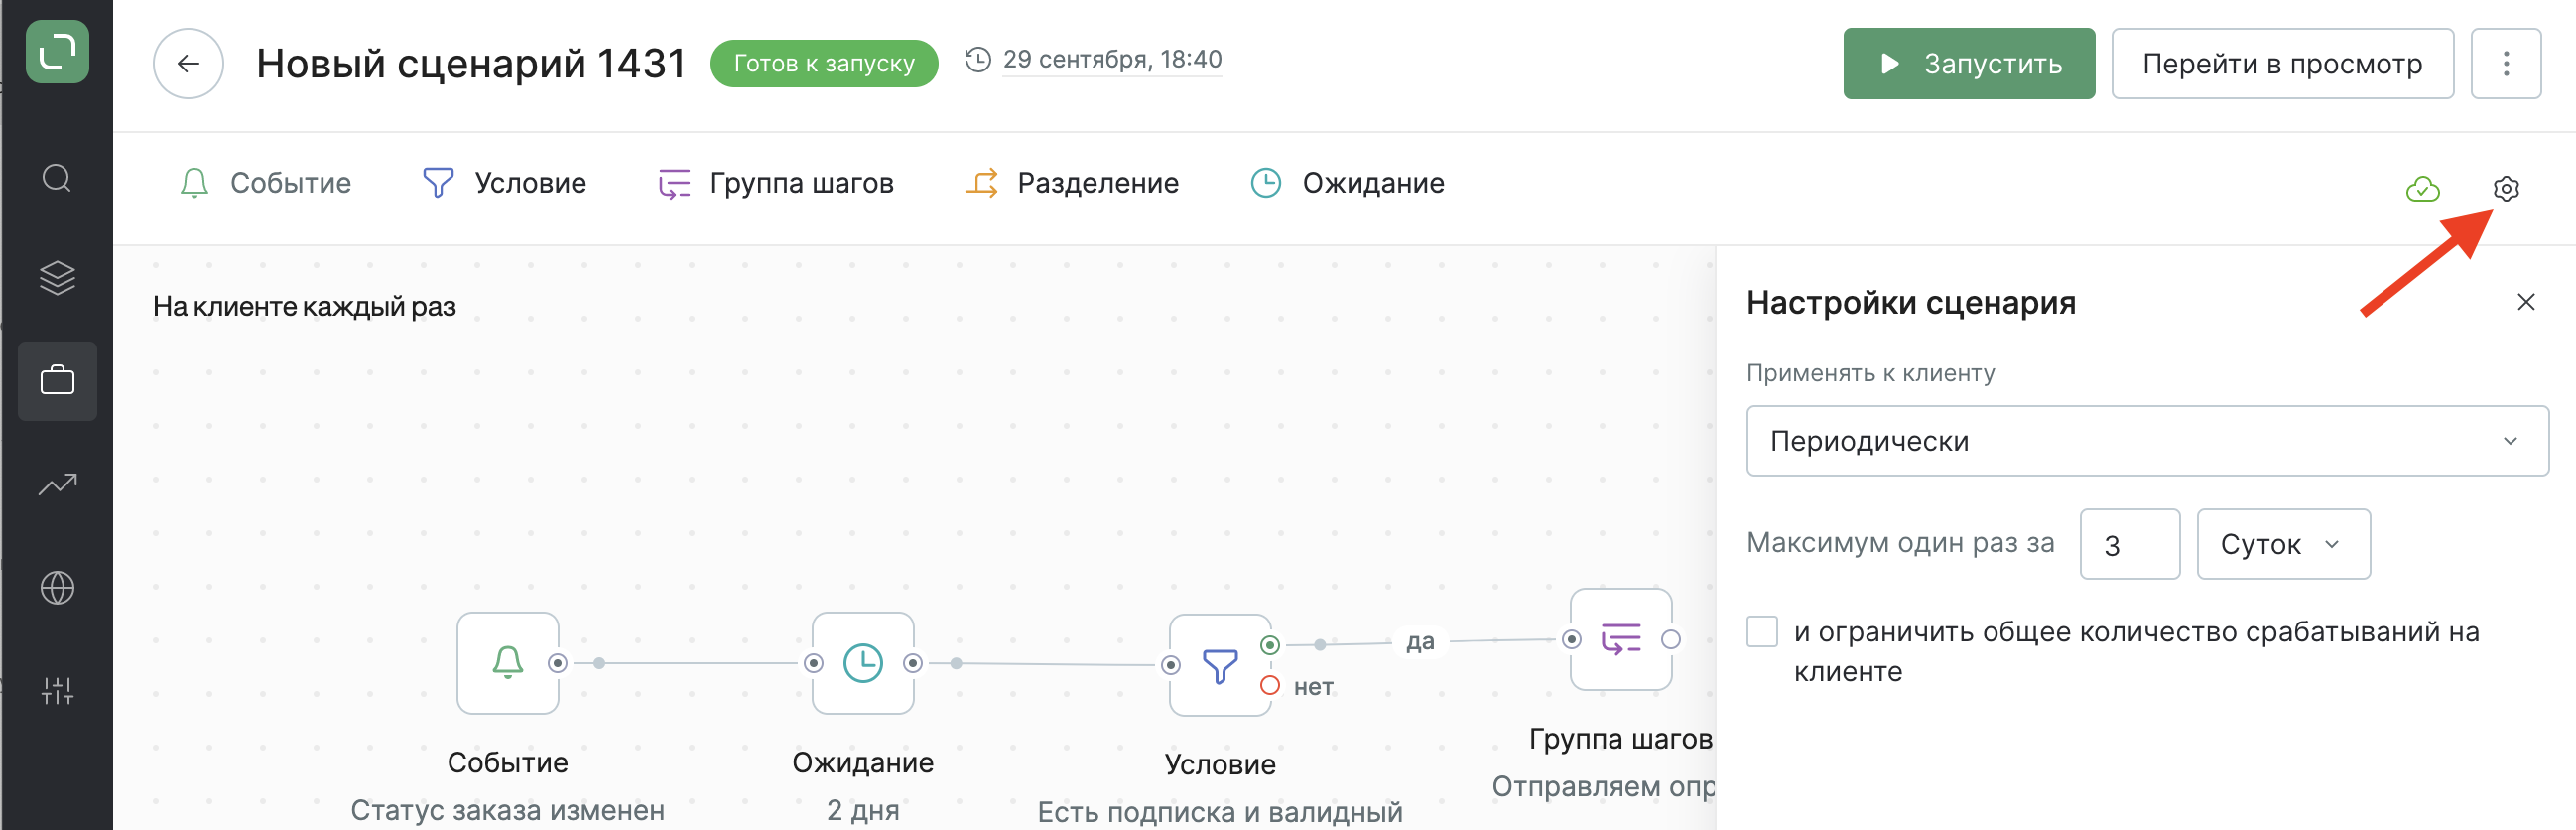Click the 'Статус заказа изменен' caption
Image resolution: width=2576 pixels, height=830 pixels.
[x=507, y=809]
